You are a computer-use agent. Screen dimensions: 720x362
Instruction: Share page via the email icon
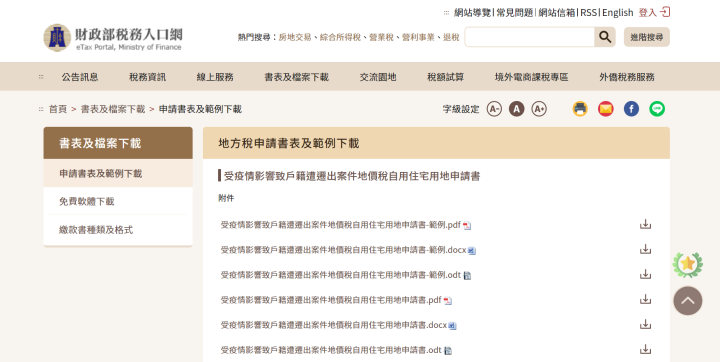[606, 109]
